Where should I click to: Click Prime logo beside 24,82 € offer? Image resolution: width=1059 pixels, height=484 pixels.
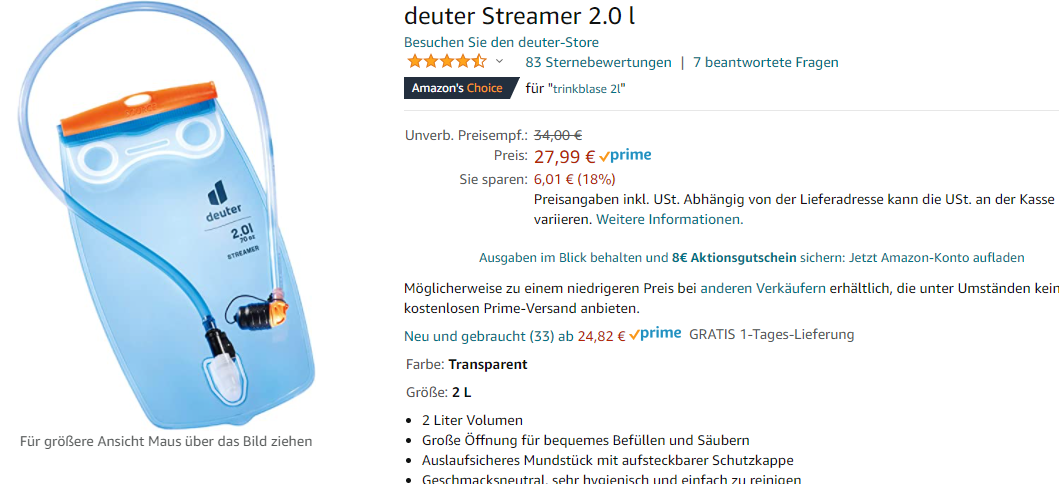(x=655, y=335)
